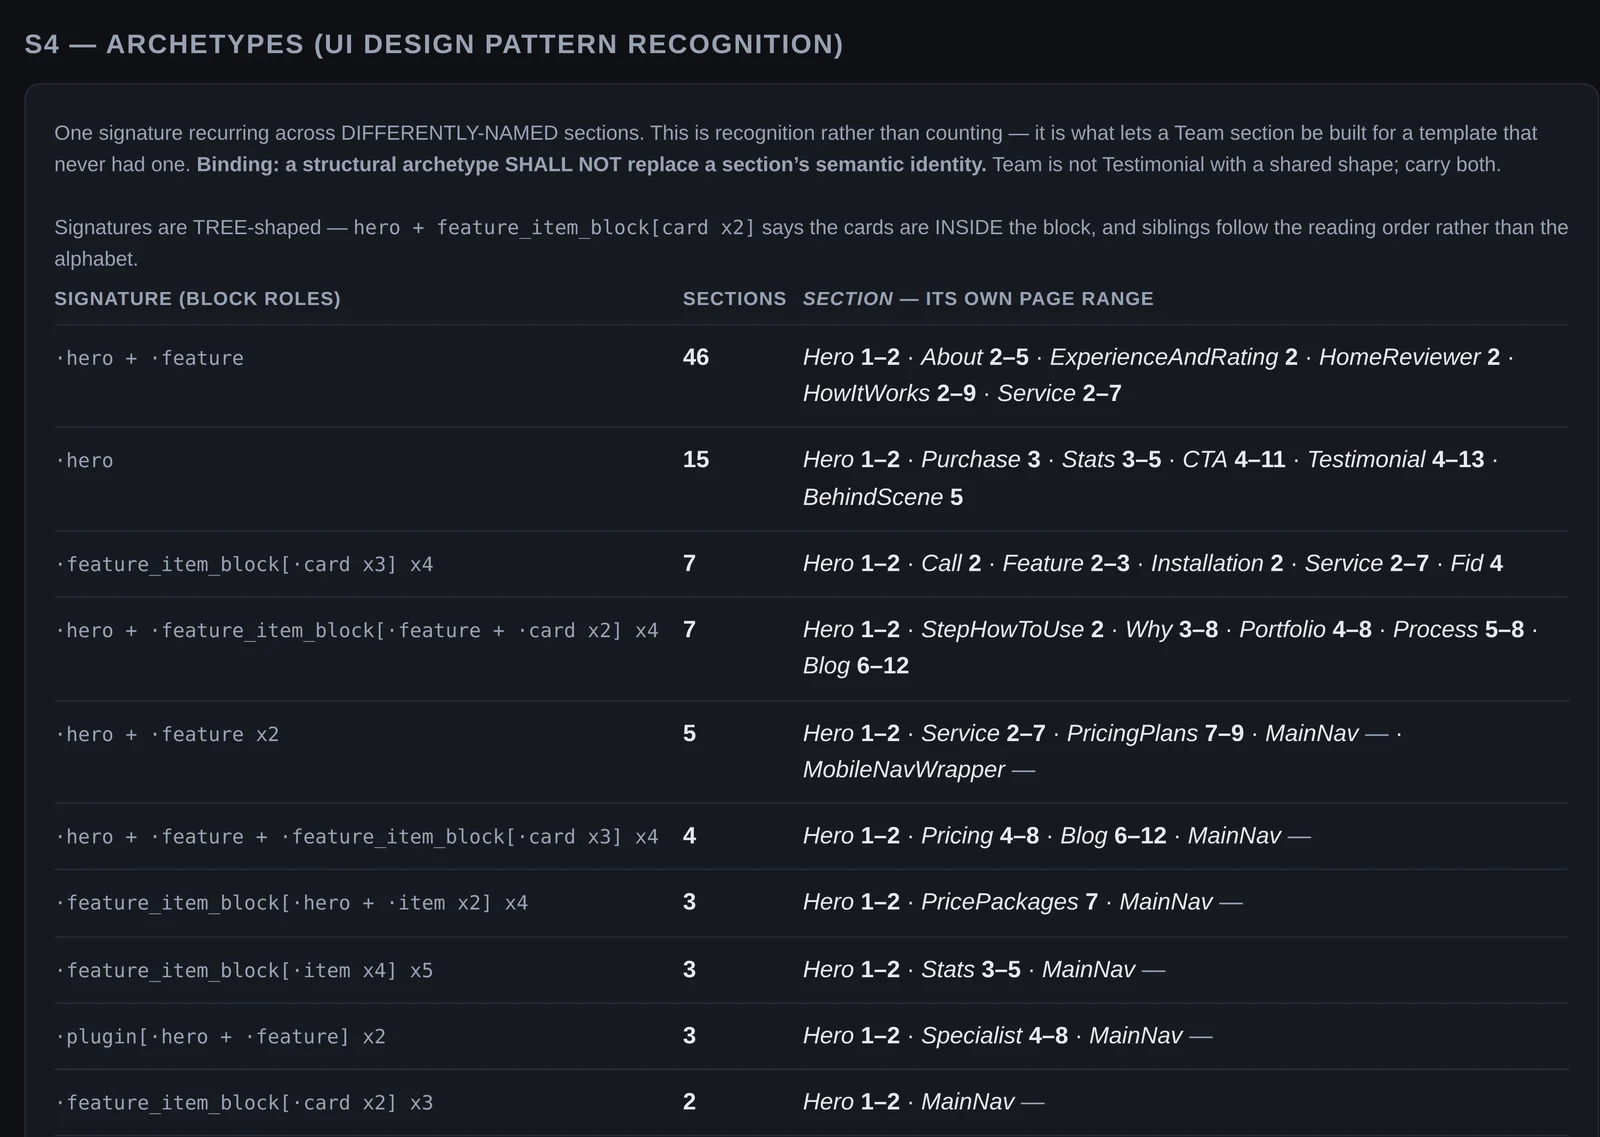Select '·feature_item_block[·card x2] x3' signature
1600x1137 pixels.
244,1102
